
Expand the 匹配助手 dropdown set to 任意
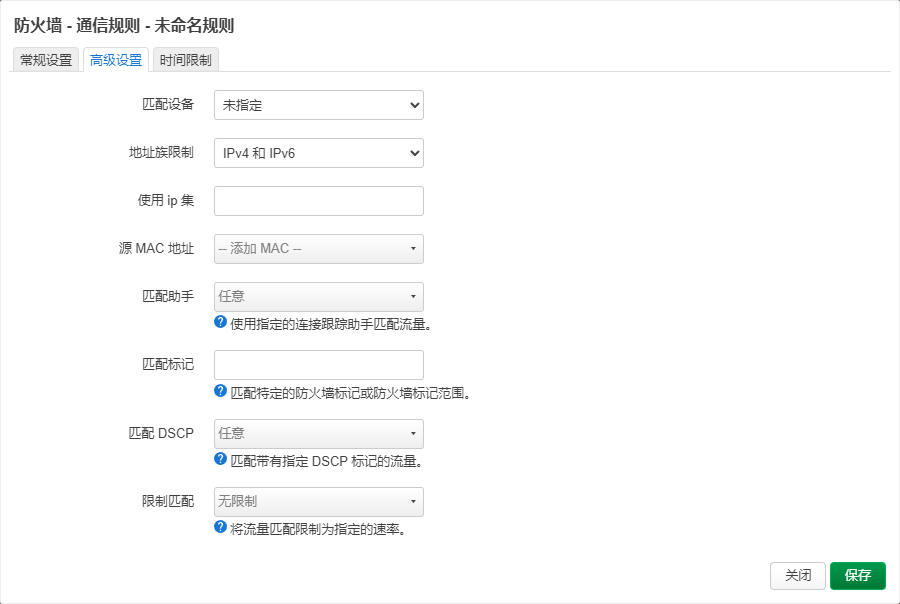[x=318, y=297]
